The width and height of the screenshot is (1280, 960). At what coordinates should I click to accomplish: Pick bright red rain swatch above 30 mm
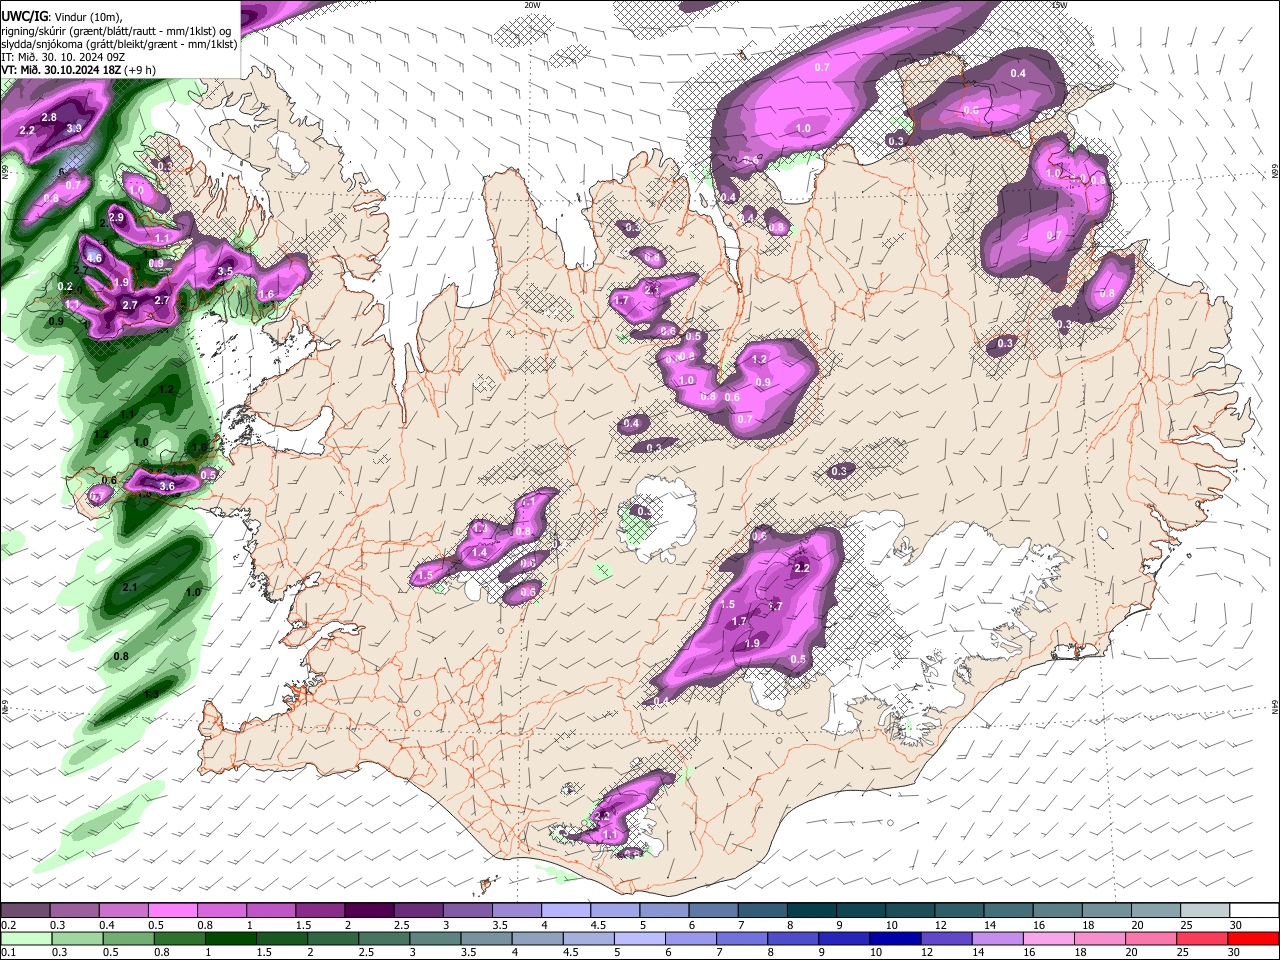pos(1252,938)
